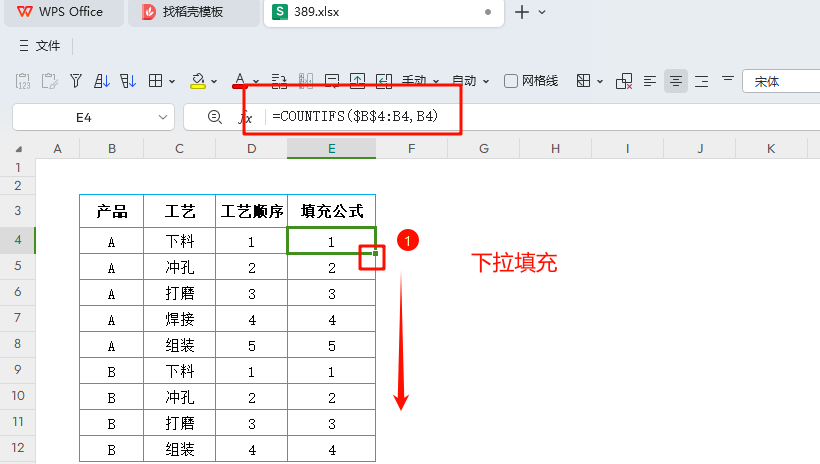Open the new-tab options chevron
The height and width of the screenshot is (464, 820).
click(542, 12)
